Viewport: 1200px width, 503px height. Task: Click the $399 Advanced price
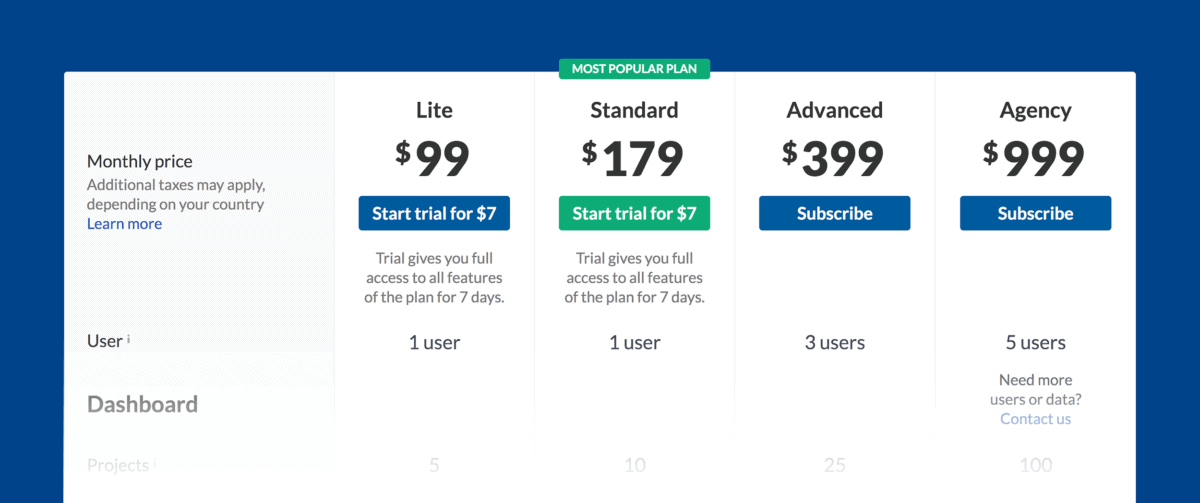[x=833, y=158]
